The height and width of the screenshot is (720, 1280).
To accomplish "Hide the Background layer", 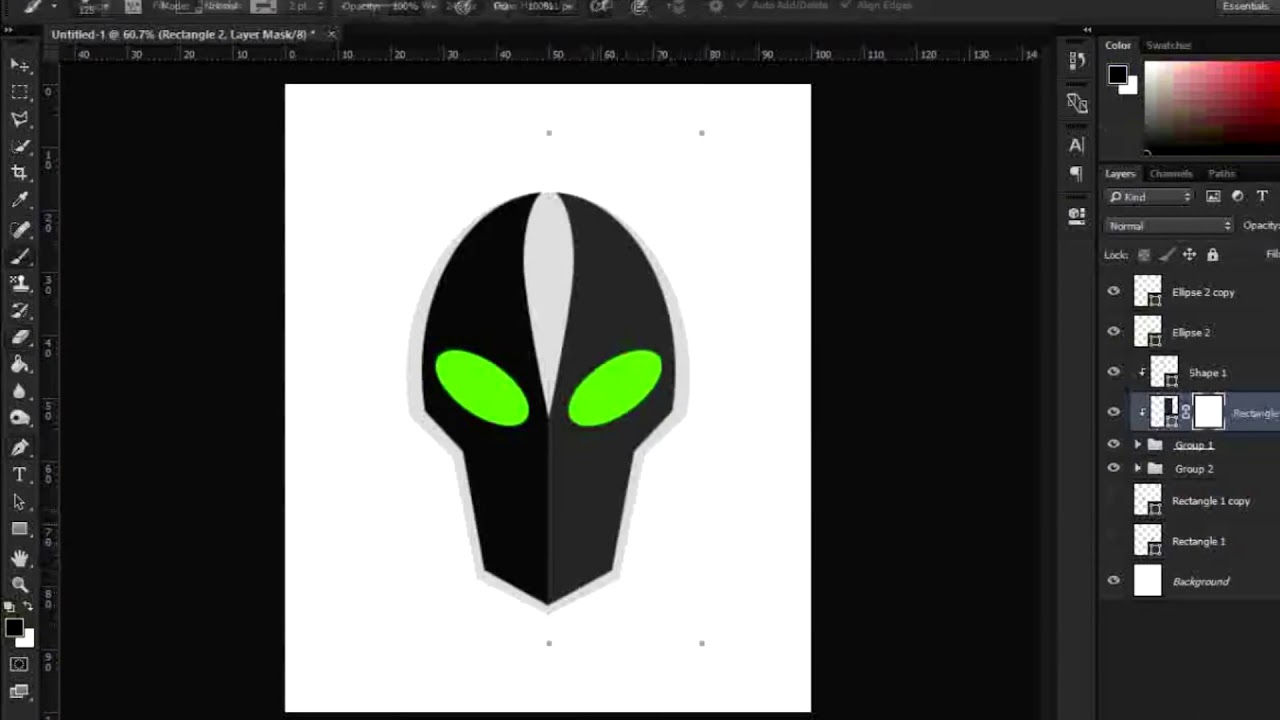I will [1114, 581].
